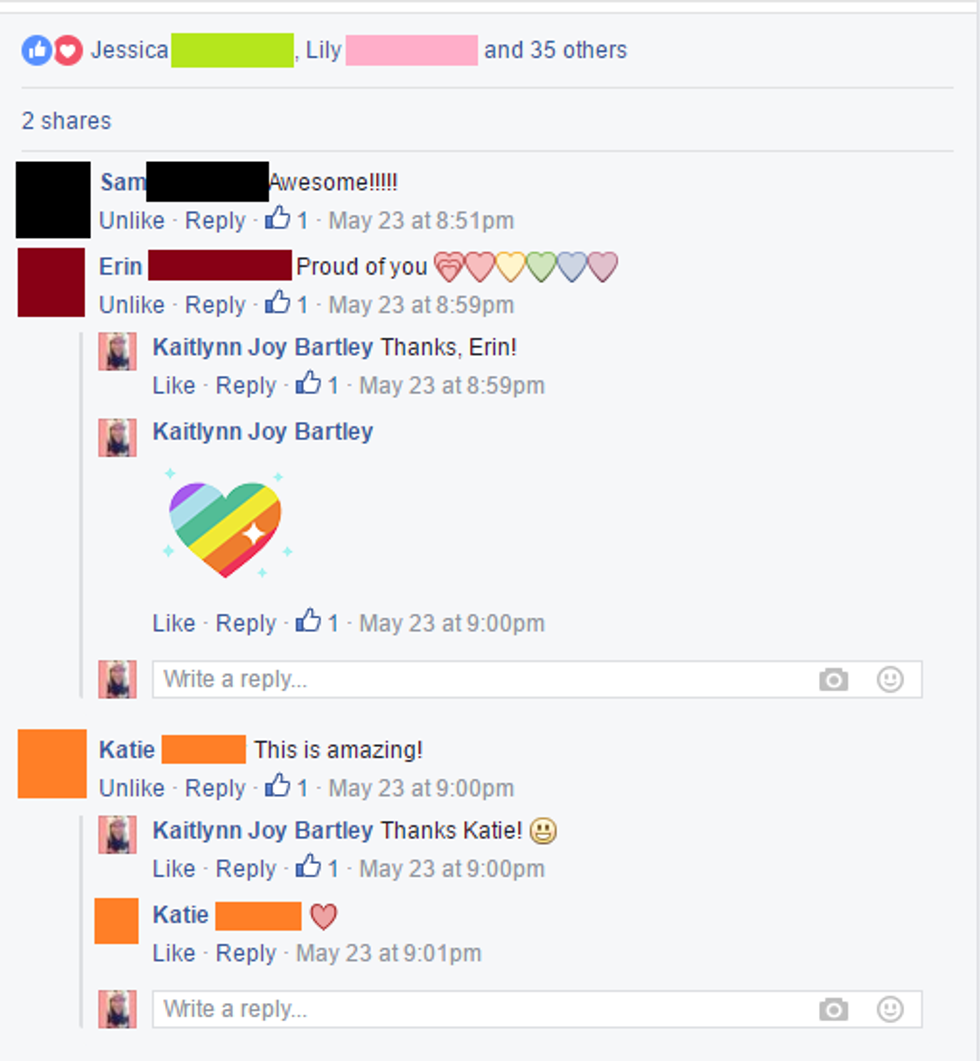The width and height of the screenshot is (980, 1061).
Task: Focus the 'Write a reply' box under Erin's thread
Action: click(x=537, y=679)
